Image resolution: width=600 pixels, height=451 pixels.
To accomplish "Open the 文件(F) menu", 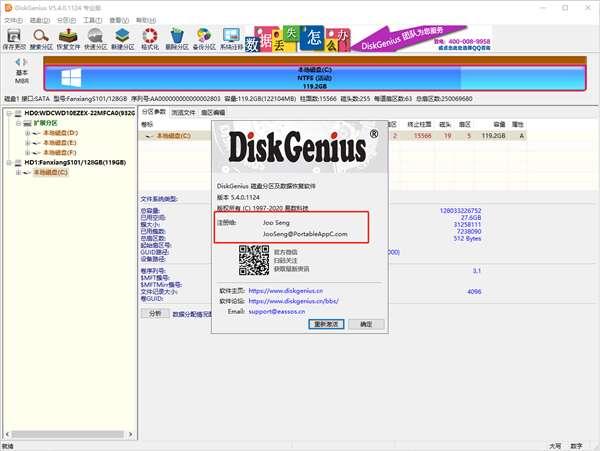I will pyautogui.click(x=13, y=20).
